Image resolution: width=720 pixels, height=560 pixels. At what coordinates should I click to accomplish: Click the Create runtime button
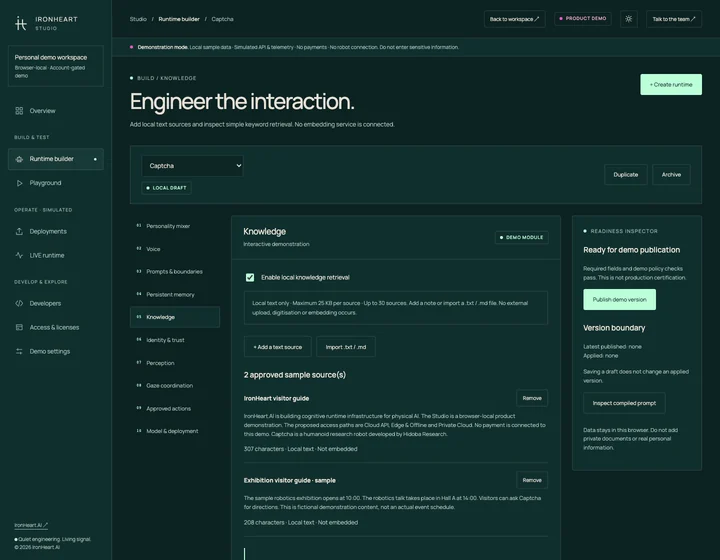[x=671, y=84]
